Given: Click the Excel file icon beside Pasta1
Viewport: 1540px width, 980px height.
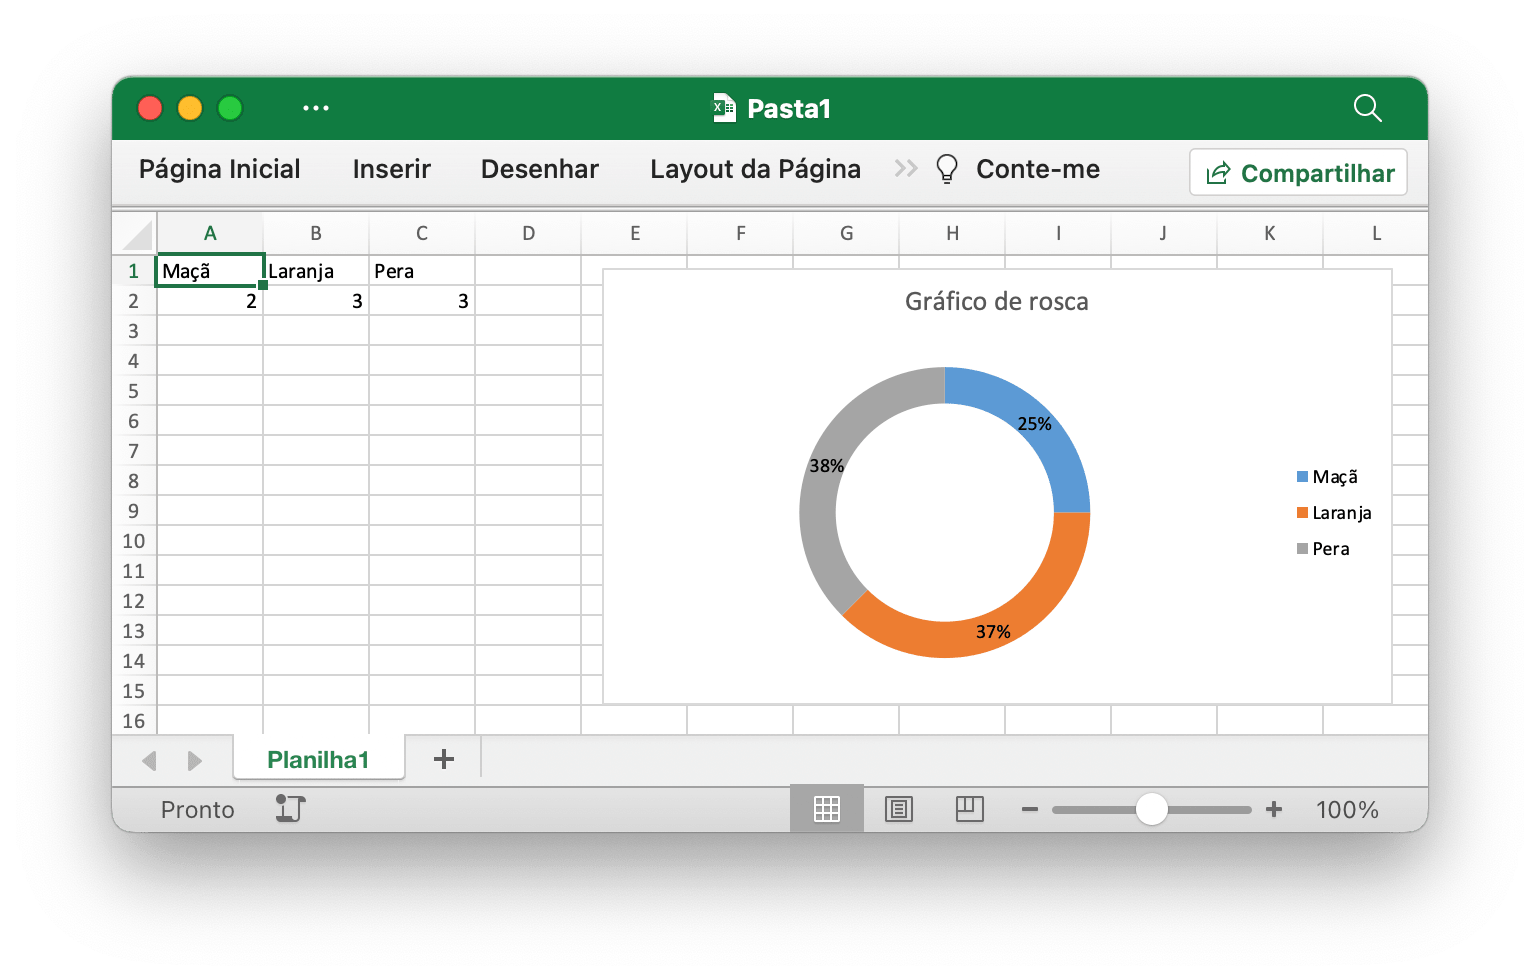Looking at the screenshot, I should tap(723, 107).
